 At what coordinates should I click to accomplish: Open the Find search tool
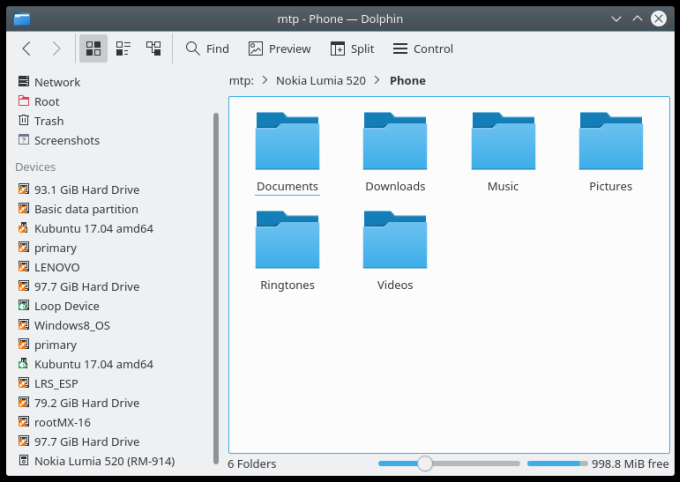point(207,48)
